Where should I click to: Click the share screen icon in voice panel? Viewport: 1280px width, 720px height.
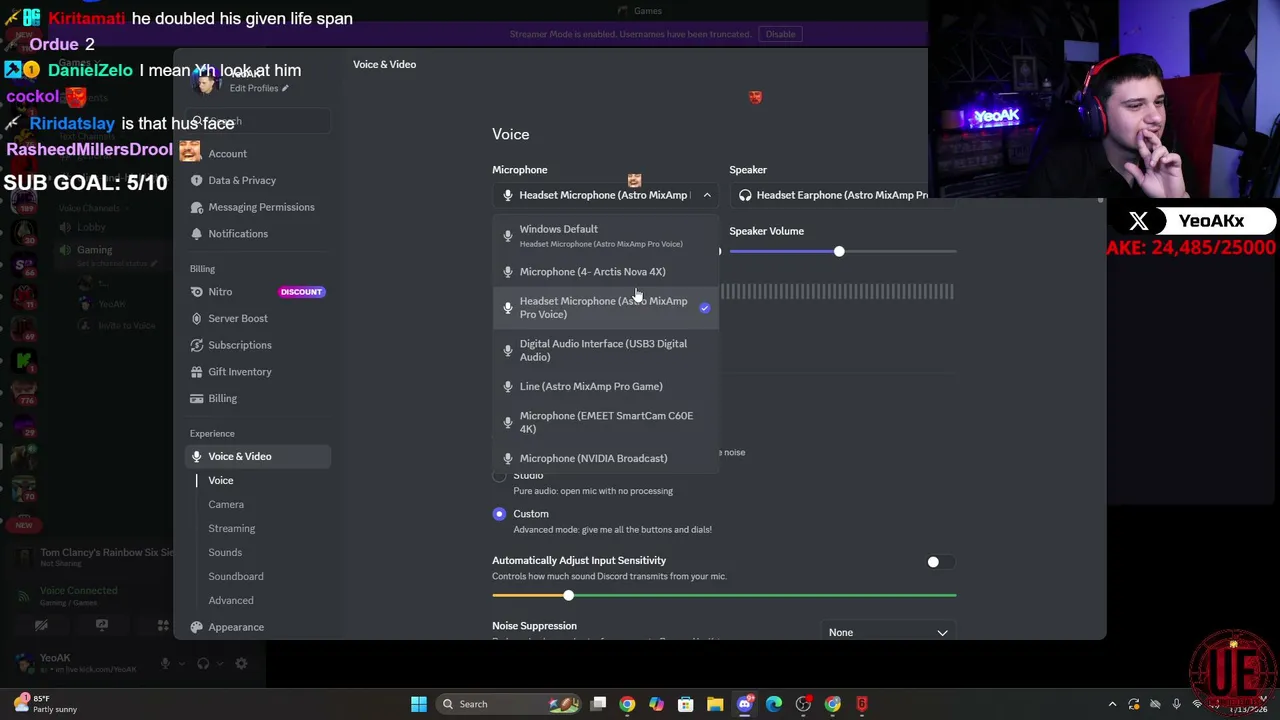[x=102, y=626]
